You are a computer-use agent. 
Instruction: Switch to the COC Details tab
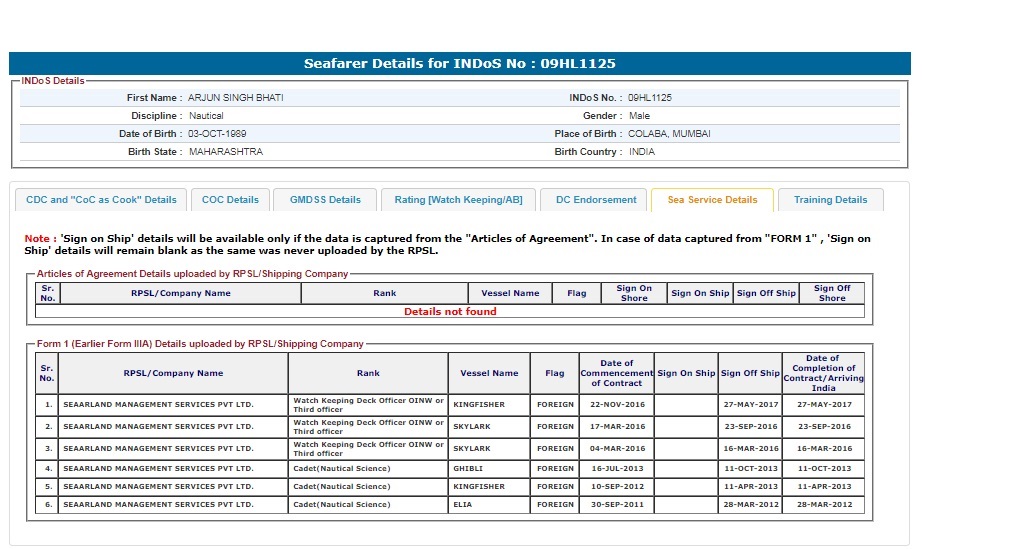[230, 200]
